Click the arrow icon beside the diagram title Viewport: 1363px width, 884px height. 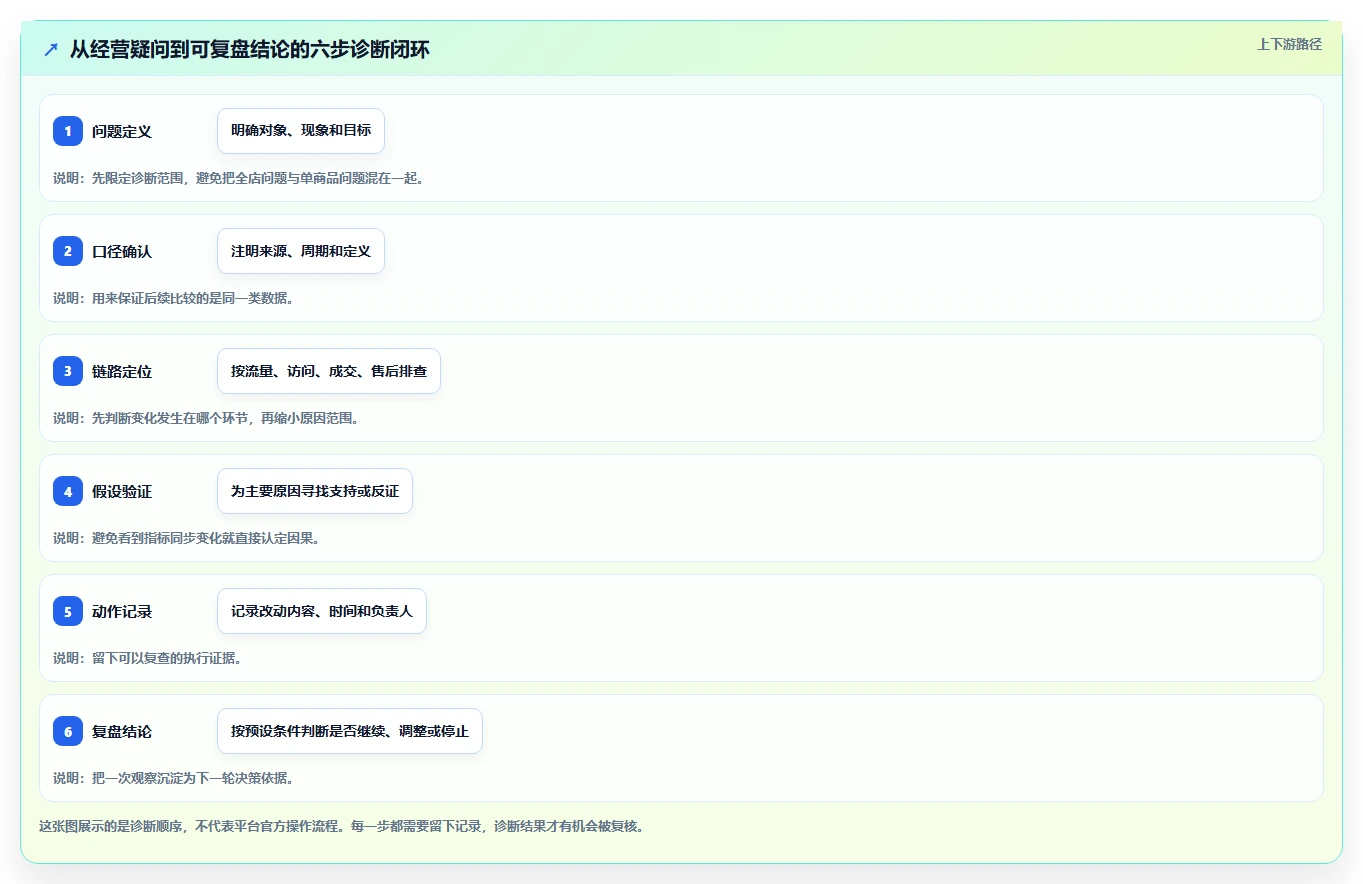coord(51,49)
